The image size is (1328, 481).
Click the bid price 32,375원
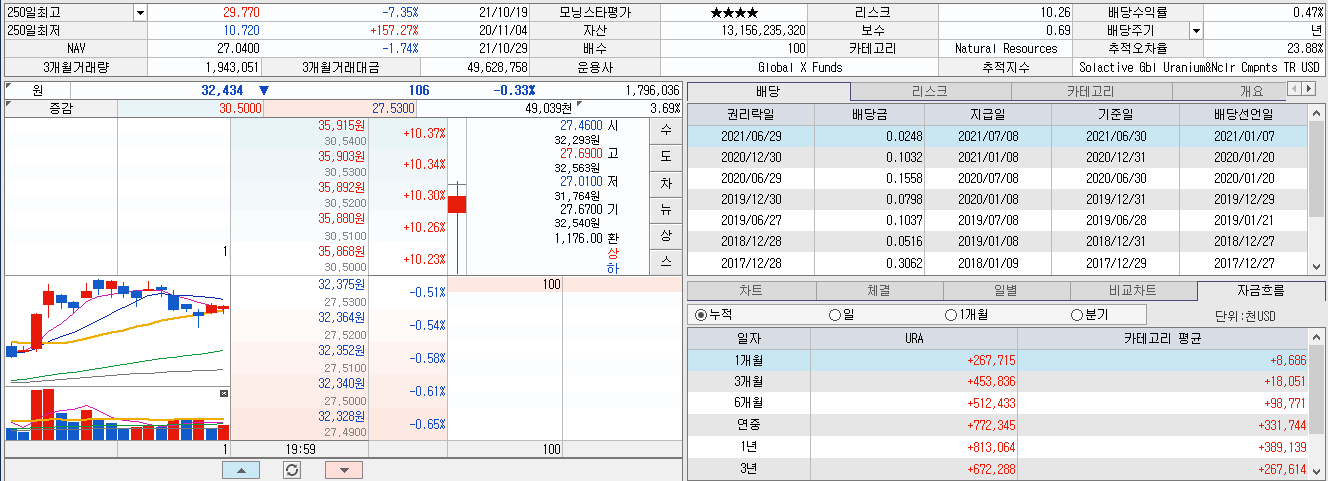pos(342,284)
